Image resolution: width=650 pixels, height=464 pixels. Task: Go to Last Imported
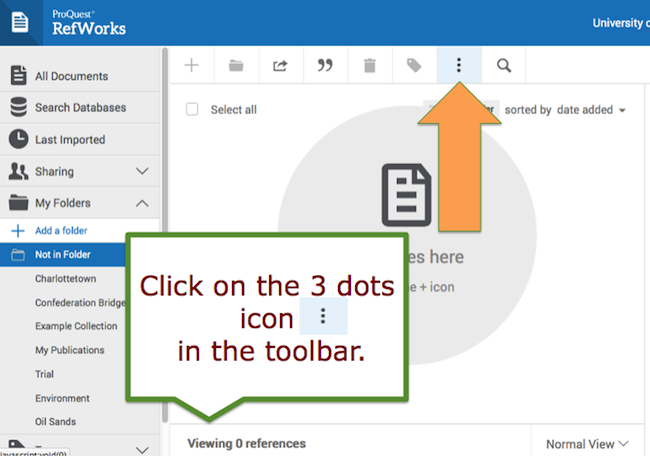pyautogui.click(x=70, y=140)
